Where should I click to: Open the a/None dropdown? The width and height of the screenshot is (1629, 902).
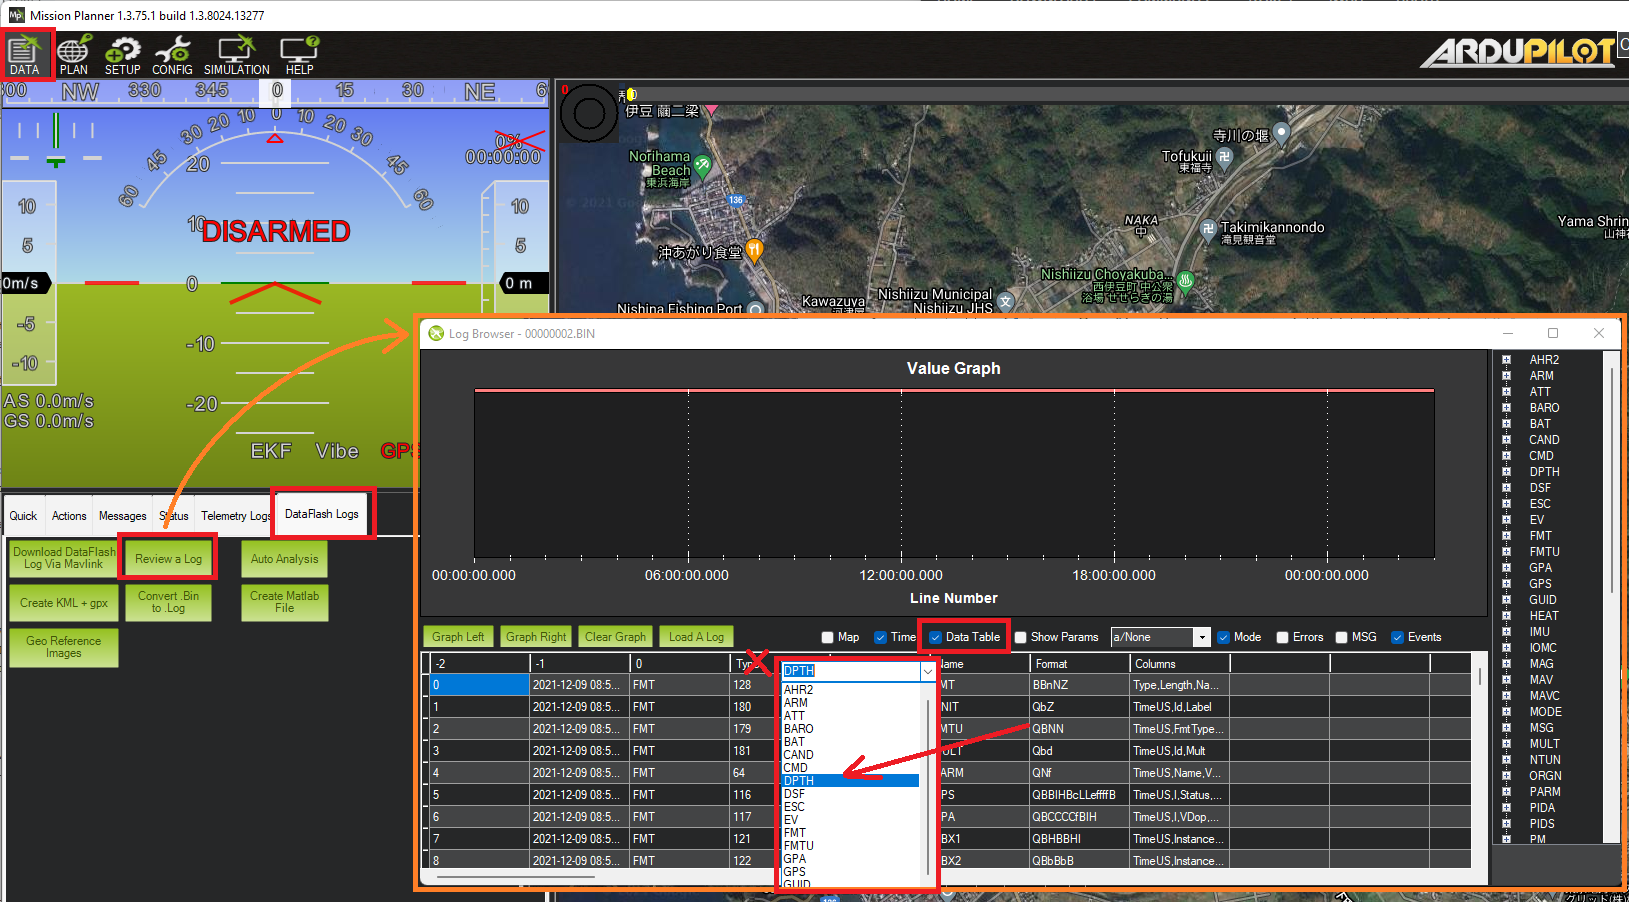point(1202,637)
